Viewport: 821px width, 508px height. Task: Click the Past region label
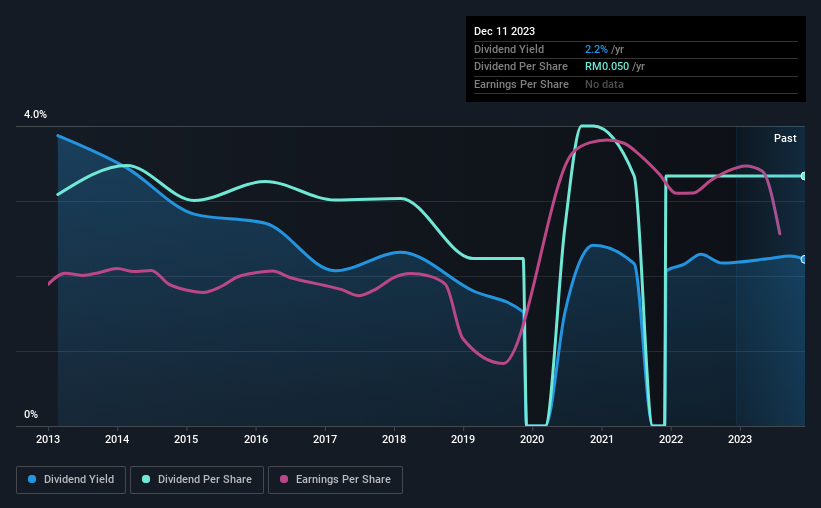click(x=785, y=138)
